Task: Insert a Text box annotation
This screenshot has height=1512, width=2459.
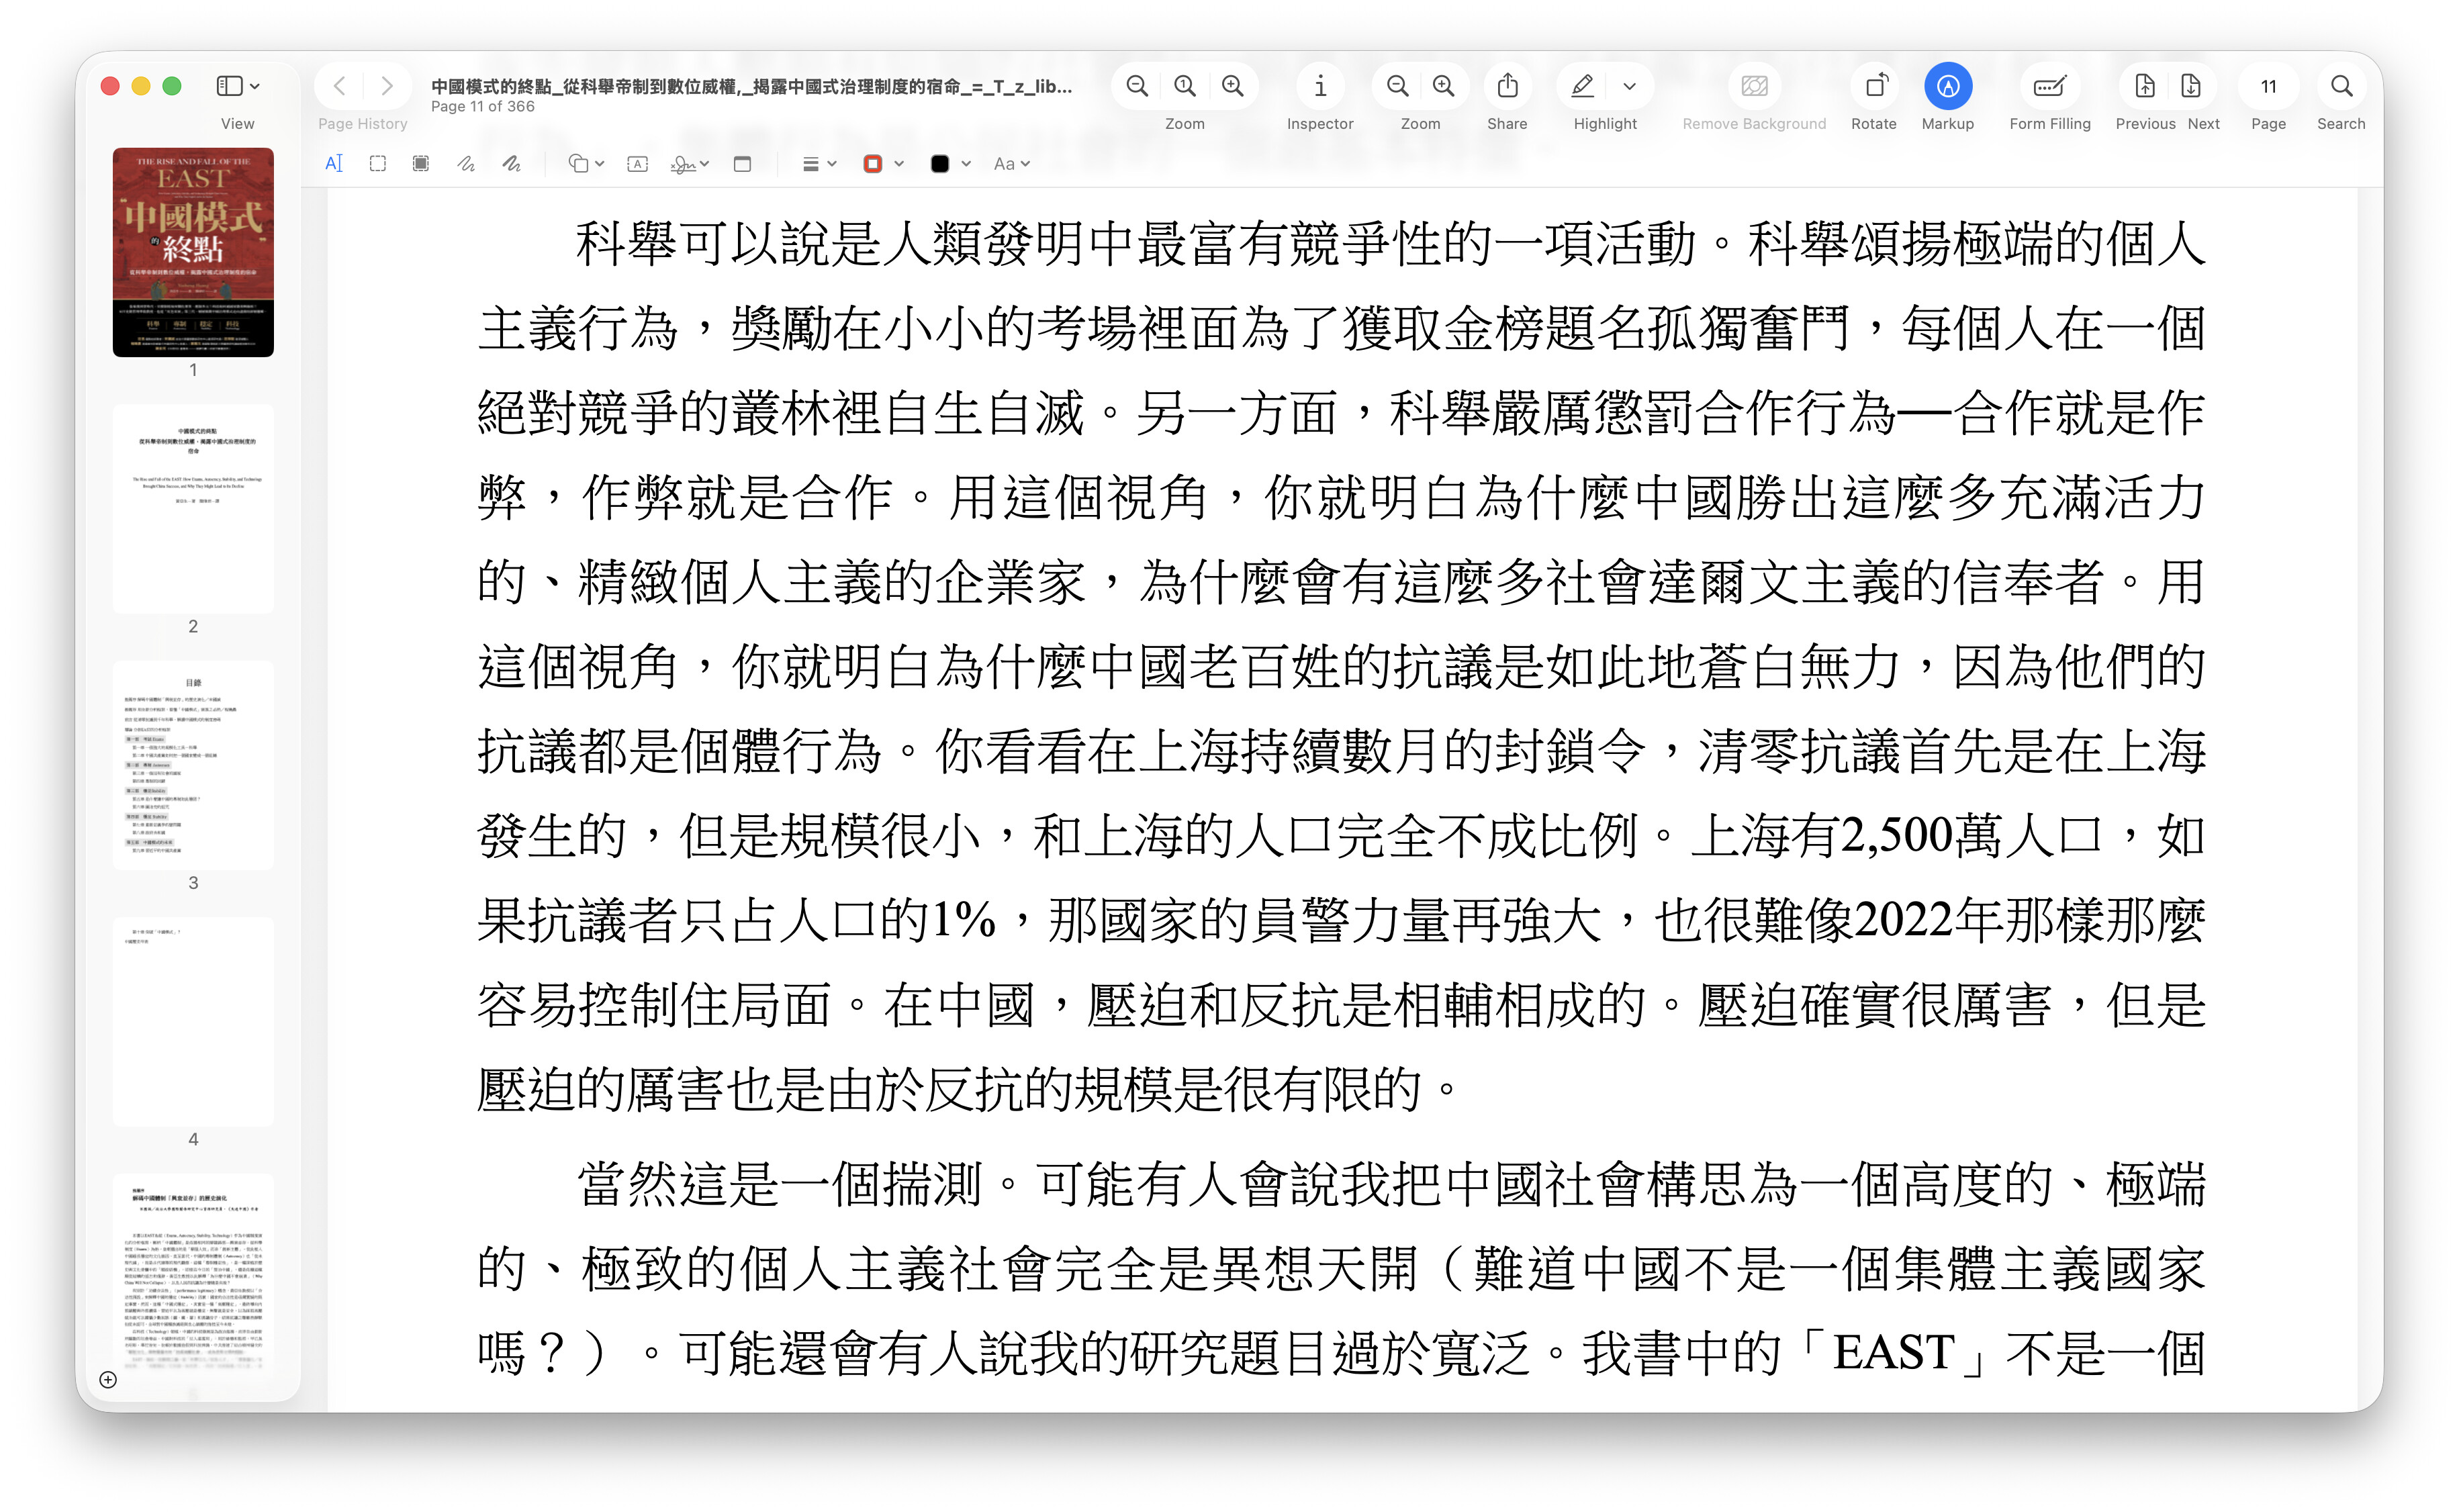Action: click(637, 164)
